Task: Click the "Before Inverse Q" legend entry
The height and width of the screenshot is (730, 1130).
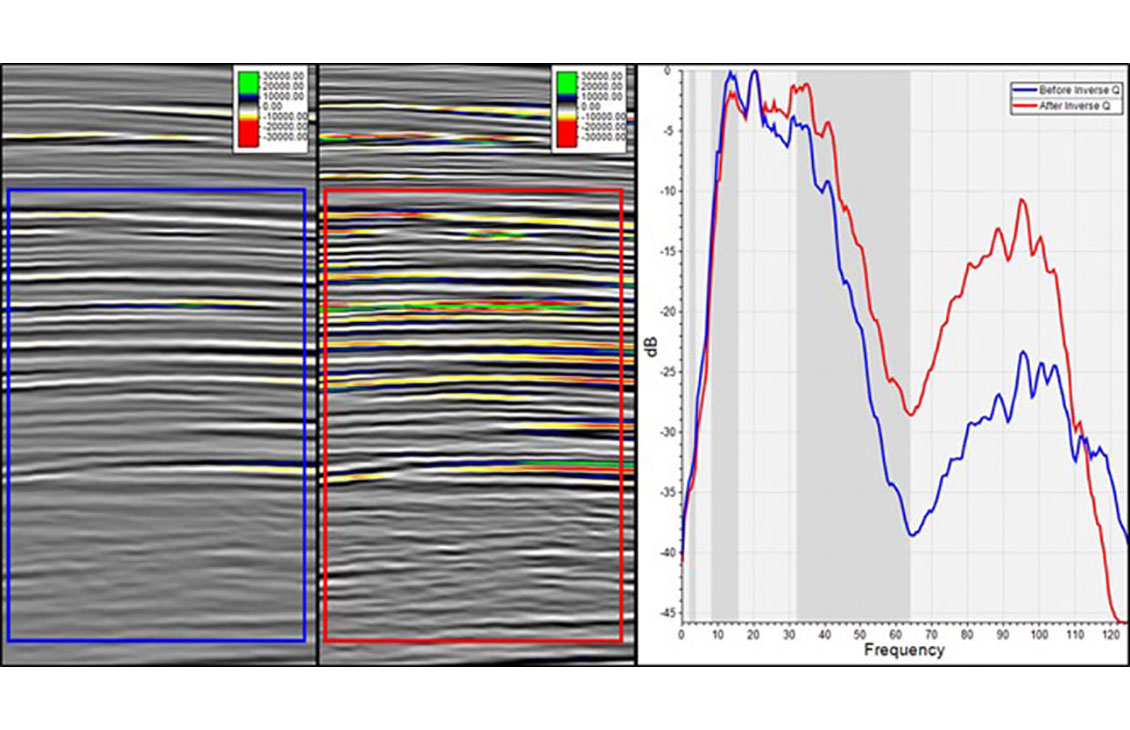Action: coord(1074,89)
